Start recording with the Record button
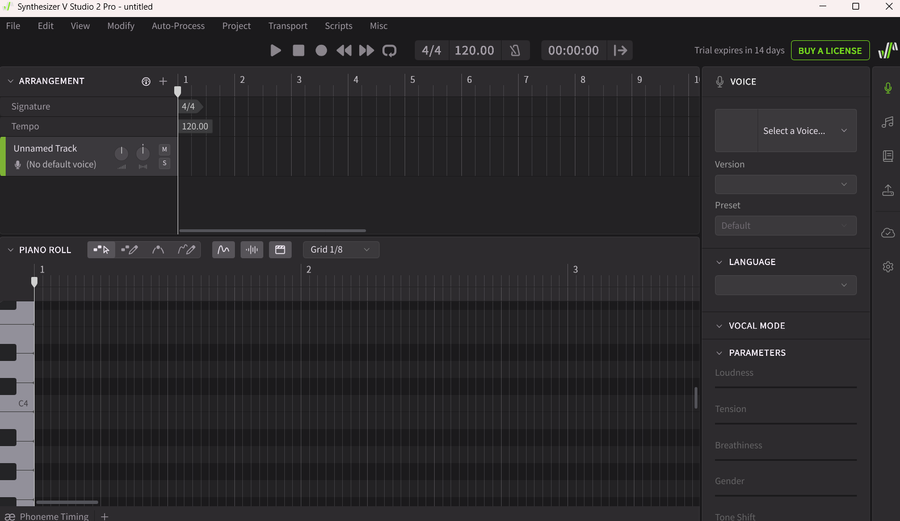 321,50
